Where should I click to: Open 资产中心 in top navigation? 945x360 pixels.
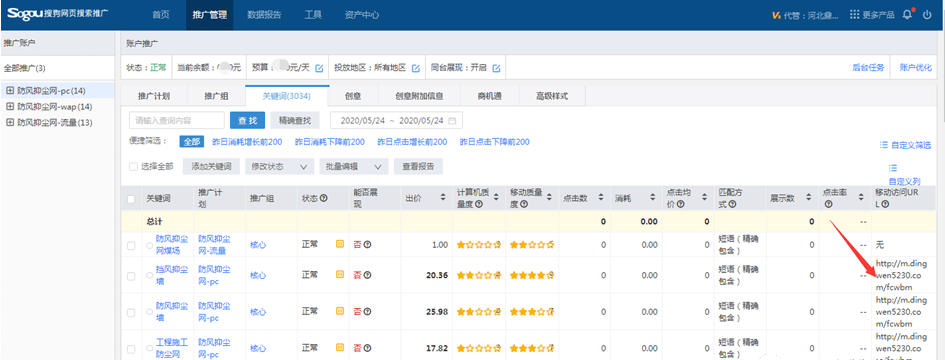click(362, 14)
